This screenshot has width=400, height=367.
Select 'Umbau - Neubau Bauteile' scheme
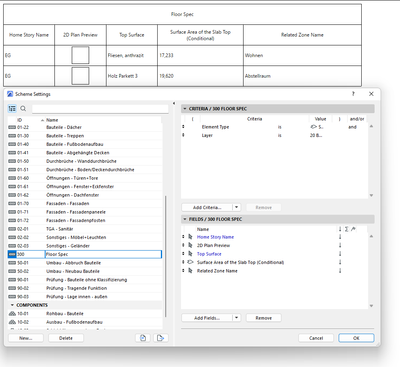tap(73, 271)
